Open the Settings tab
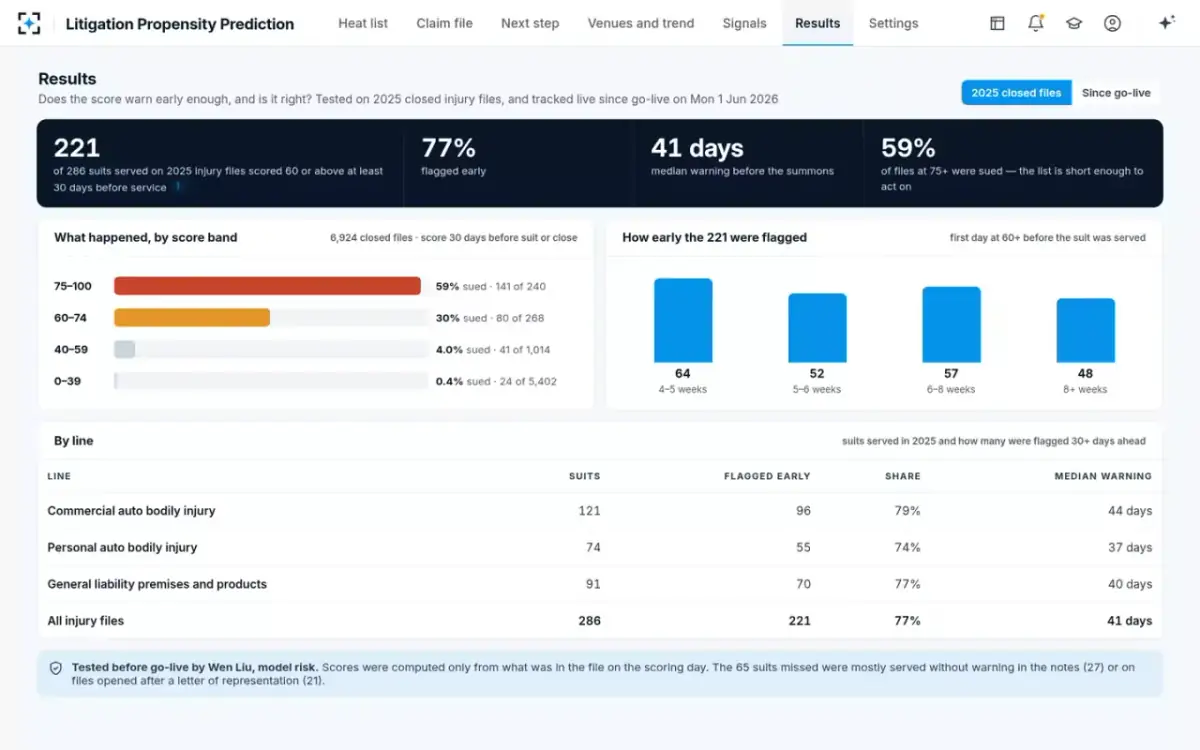The width and height of the screenshot is (1200, 750). click(893, 23)
